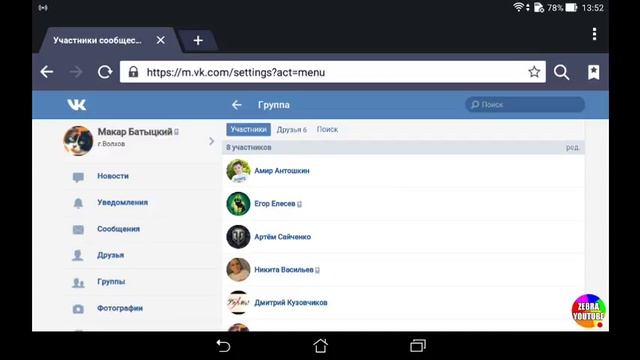Click Фотографии camera icon
Image resolution: width=640 pixels, height=360 pixels.
point(78,309)
